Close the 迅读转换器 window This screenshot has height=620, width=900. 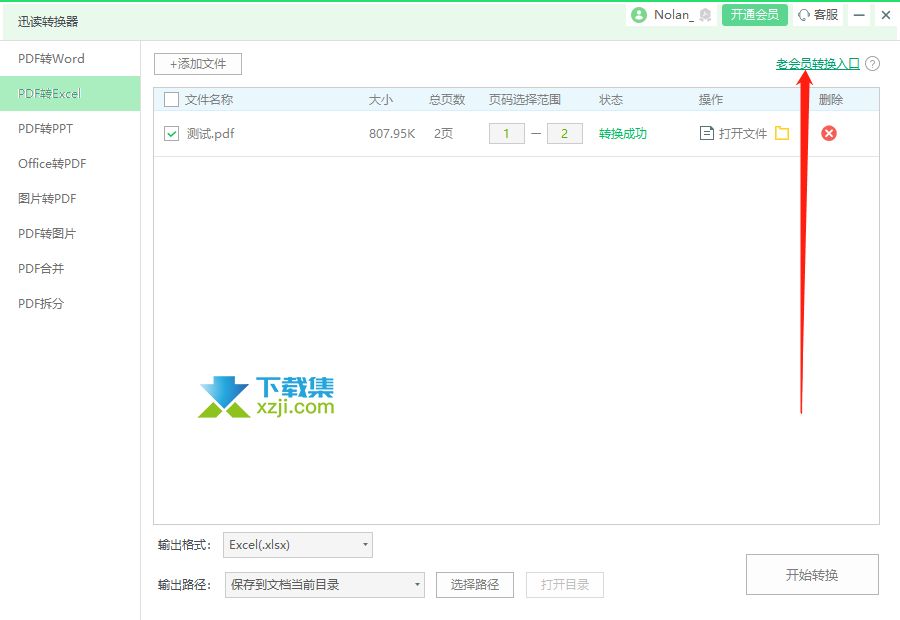pos(886,16)
